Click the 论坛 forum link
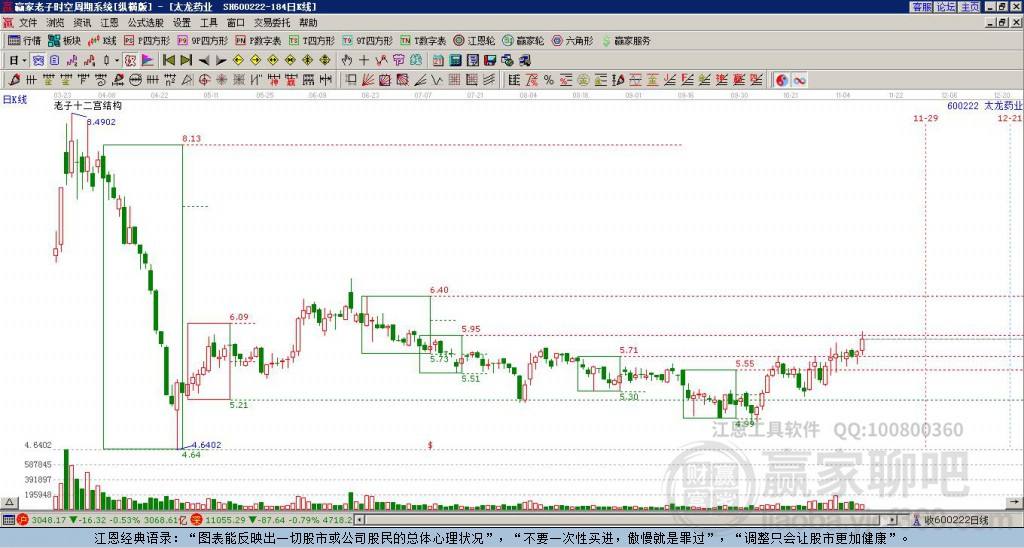Image resolution: width=1024 pixels, height=548 pixels. click(x=945, y=7)
